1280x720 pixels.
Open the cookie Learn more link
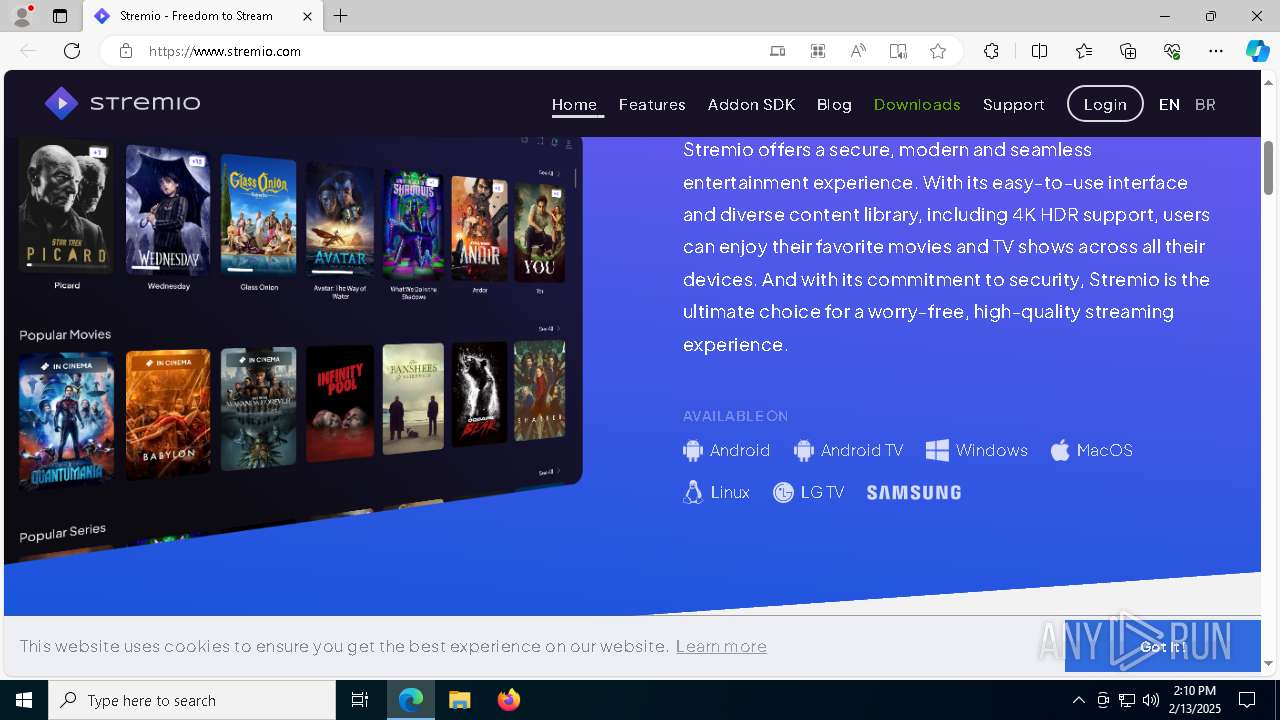tap(721, 646)
